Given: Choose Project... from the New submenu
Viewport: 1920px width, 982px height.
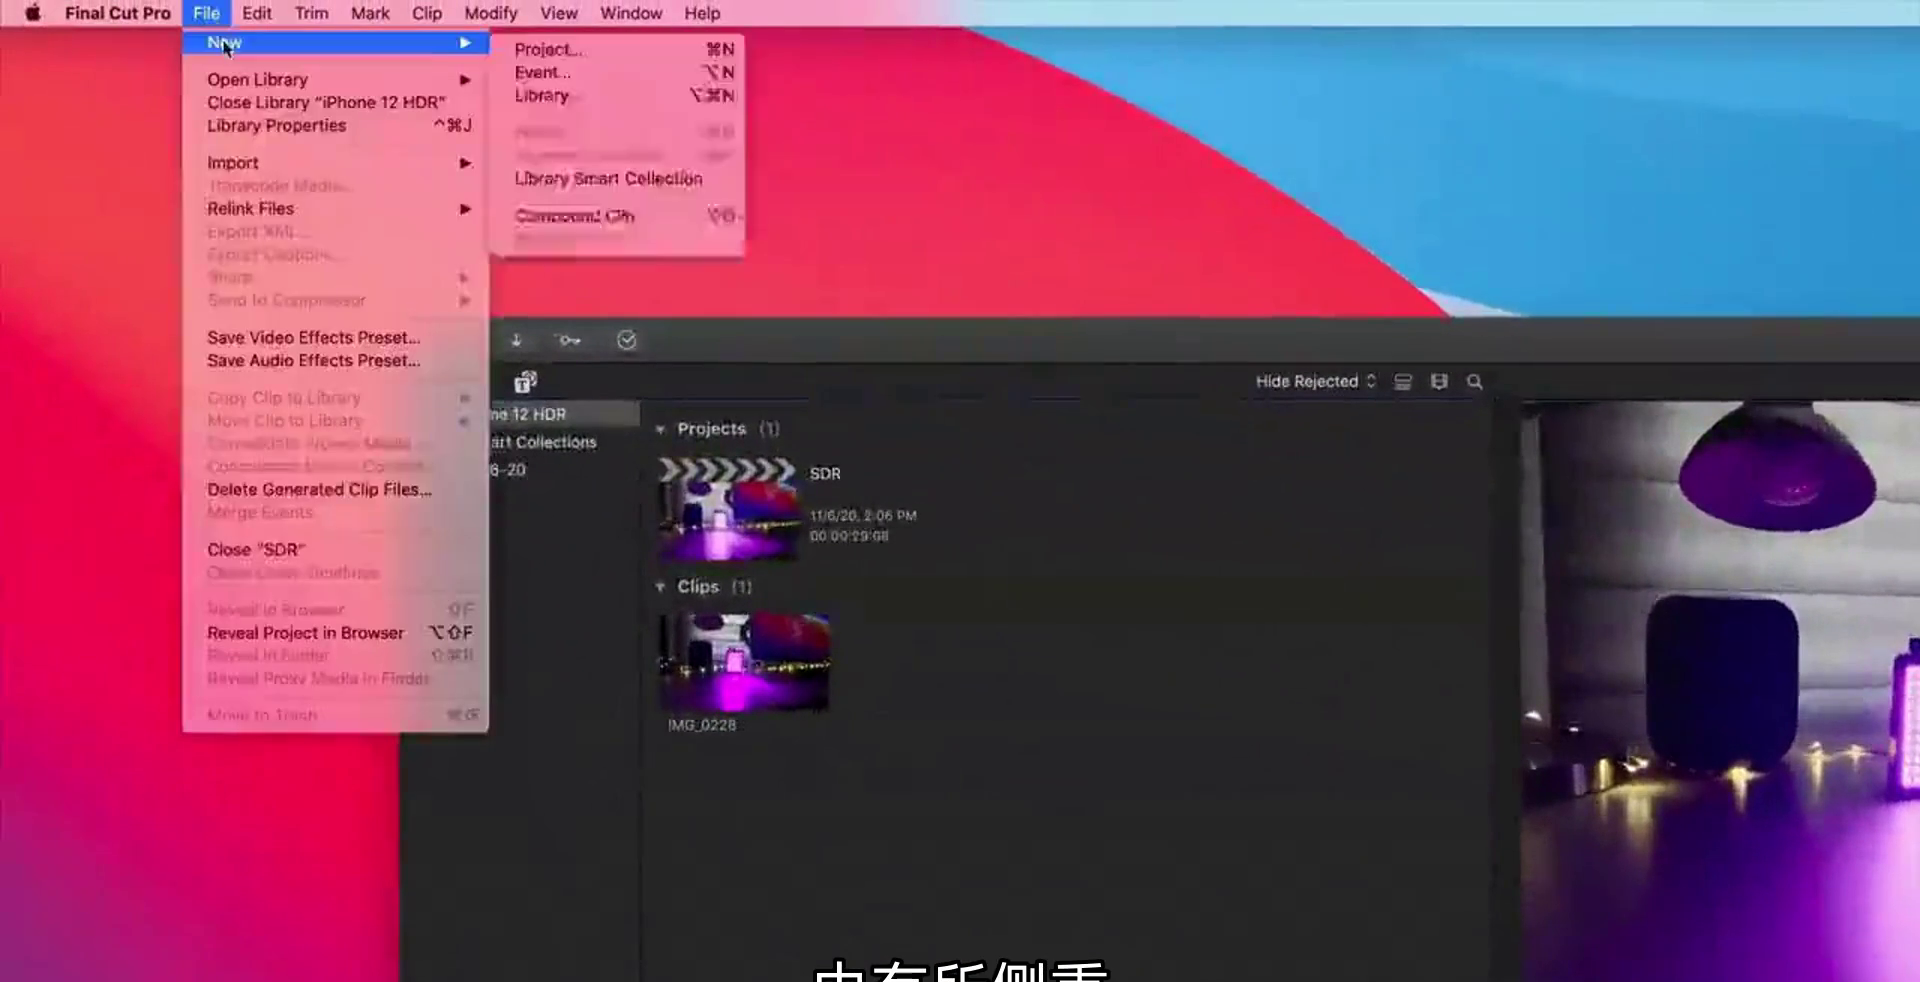Looking at the screenshot, I should pyautogui.click(x=619, y=49).
